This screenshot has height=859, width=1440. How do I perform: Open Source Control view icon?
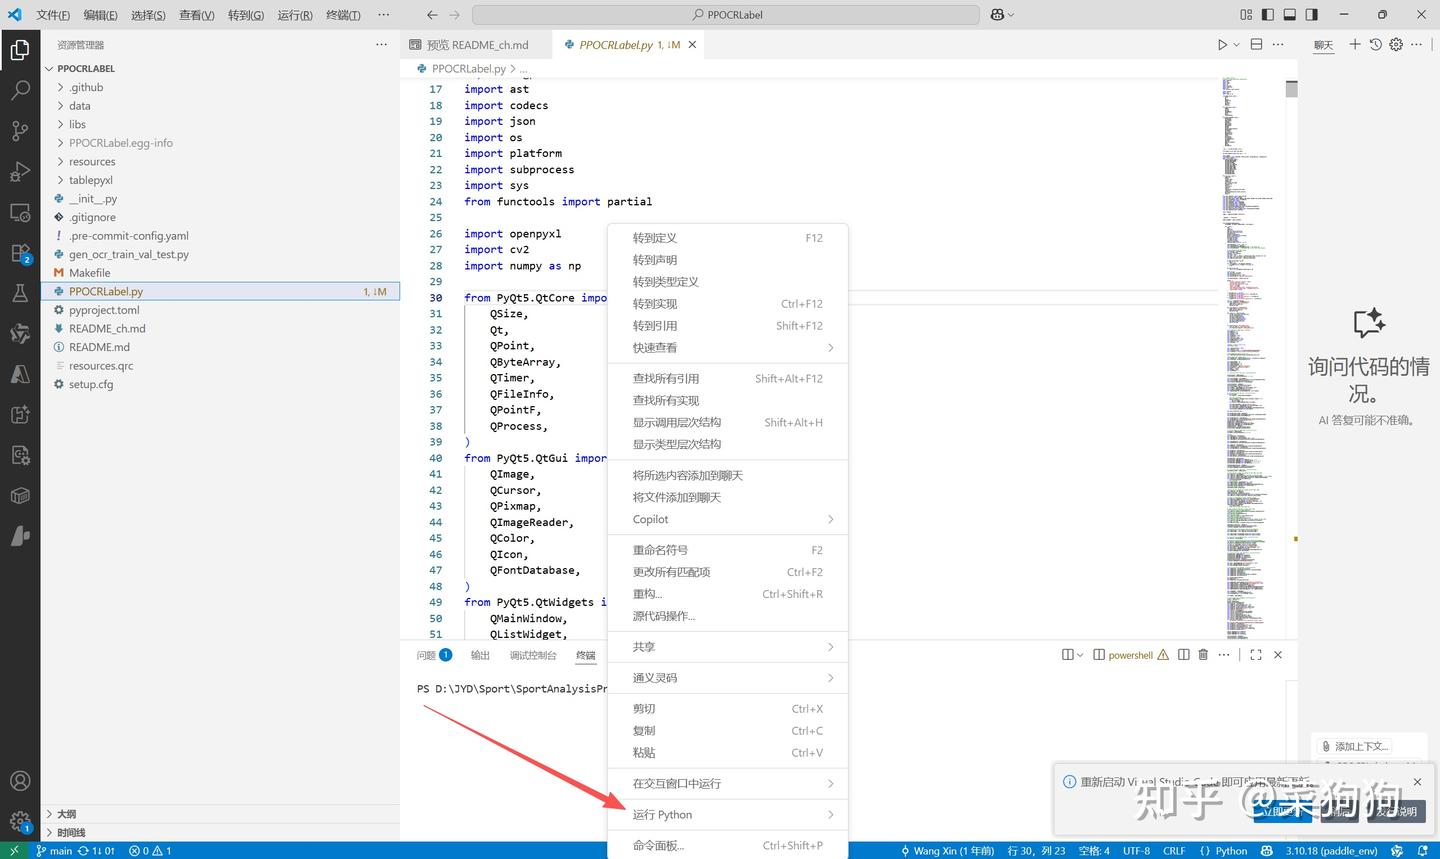pyautogui.click(x=20, y=131)
